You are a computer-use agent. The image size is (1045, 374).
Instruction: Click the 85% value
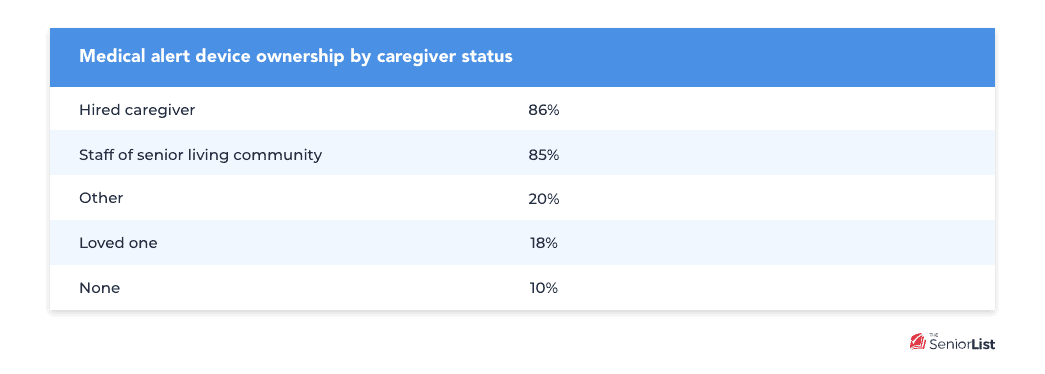pos(544,155)
